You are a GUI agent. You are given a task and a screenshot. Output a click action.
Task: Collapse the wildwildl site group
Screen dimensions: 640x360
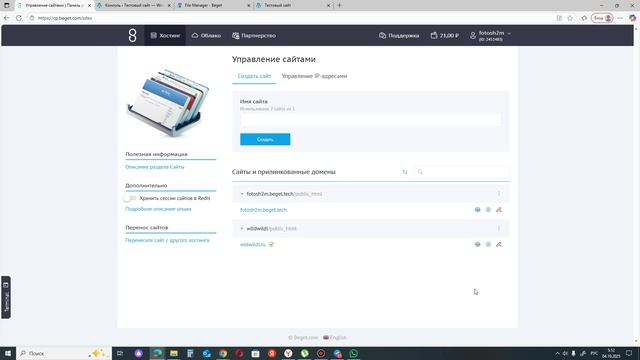click(x=242, y=229)
